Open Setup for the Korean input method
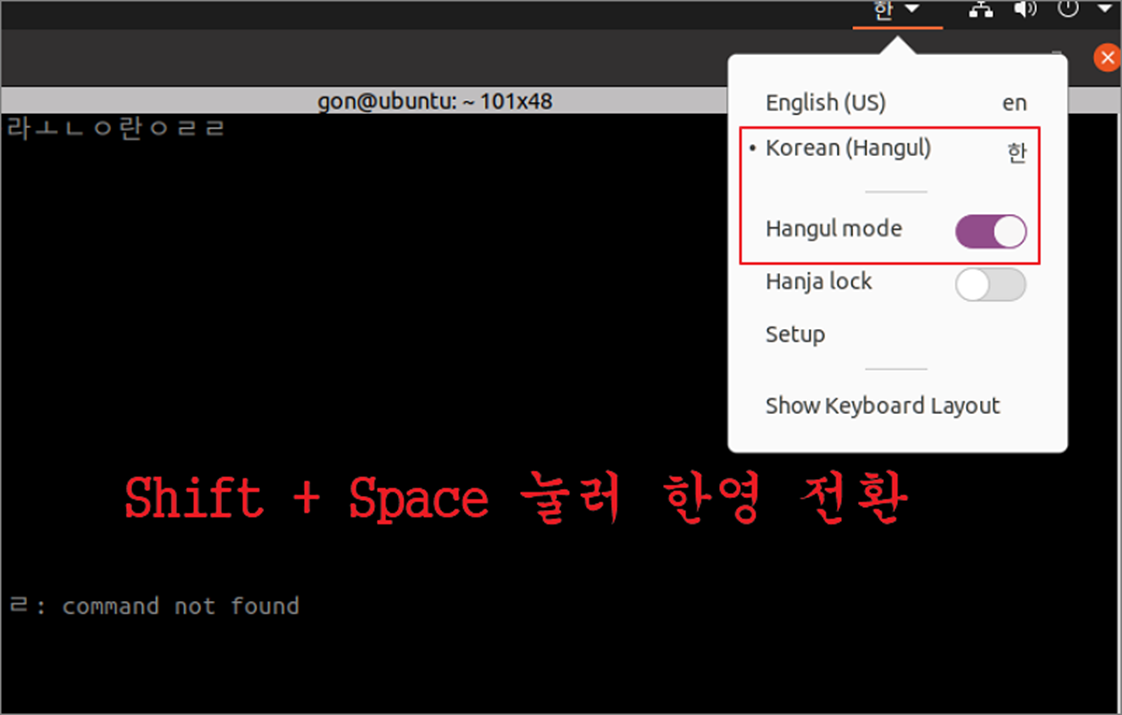The image size is (1122, 715). point(795,334)
